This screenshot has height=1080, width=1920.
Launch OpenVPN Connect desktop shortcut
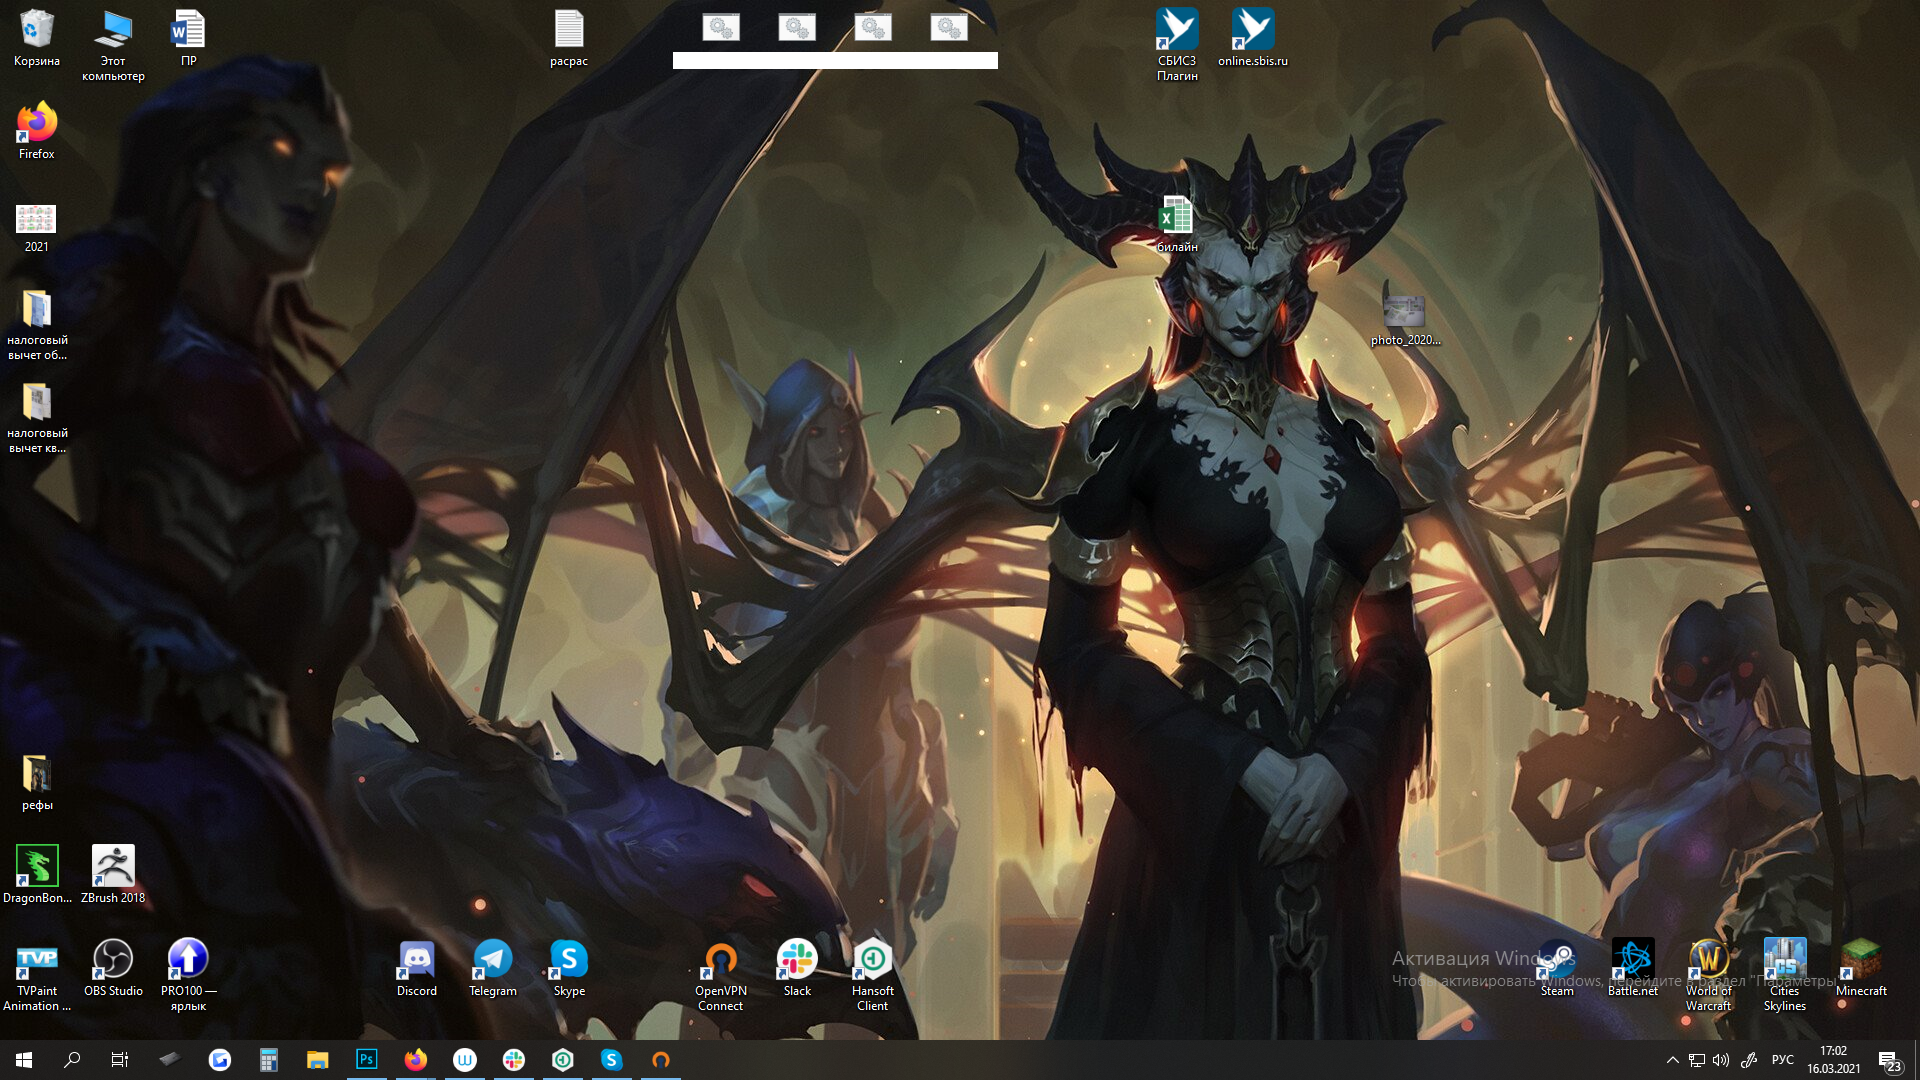(x=721, y=976)
